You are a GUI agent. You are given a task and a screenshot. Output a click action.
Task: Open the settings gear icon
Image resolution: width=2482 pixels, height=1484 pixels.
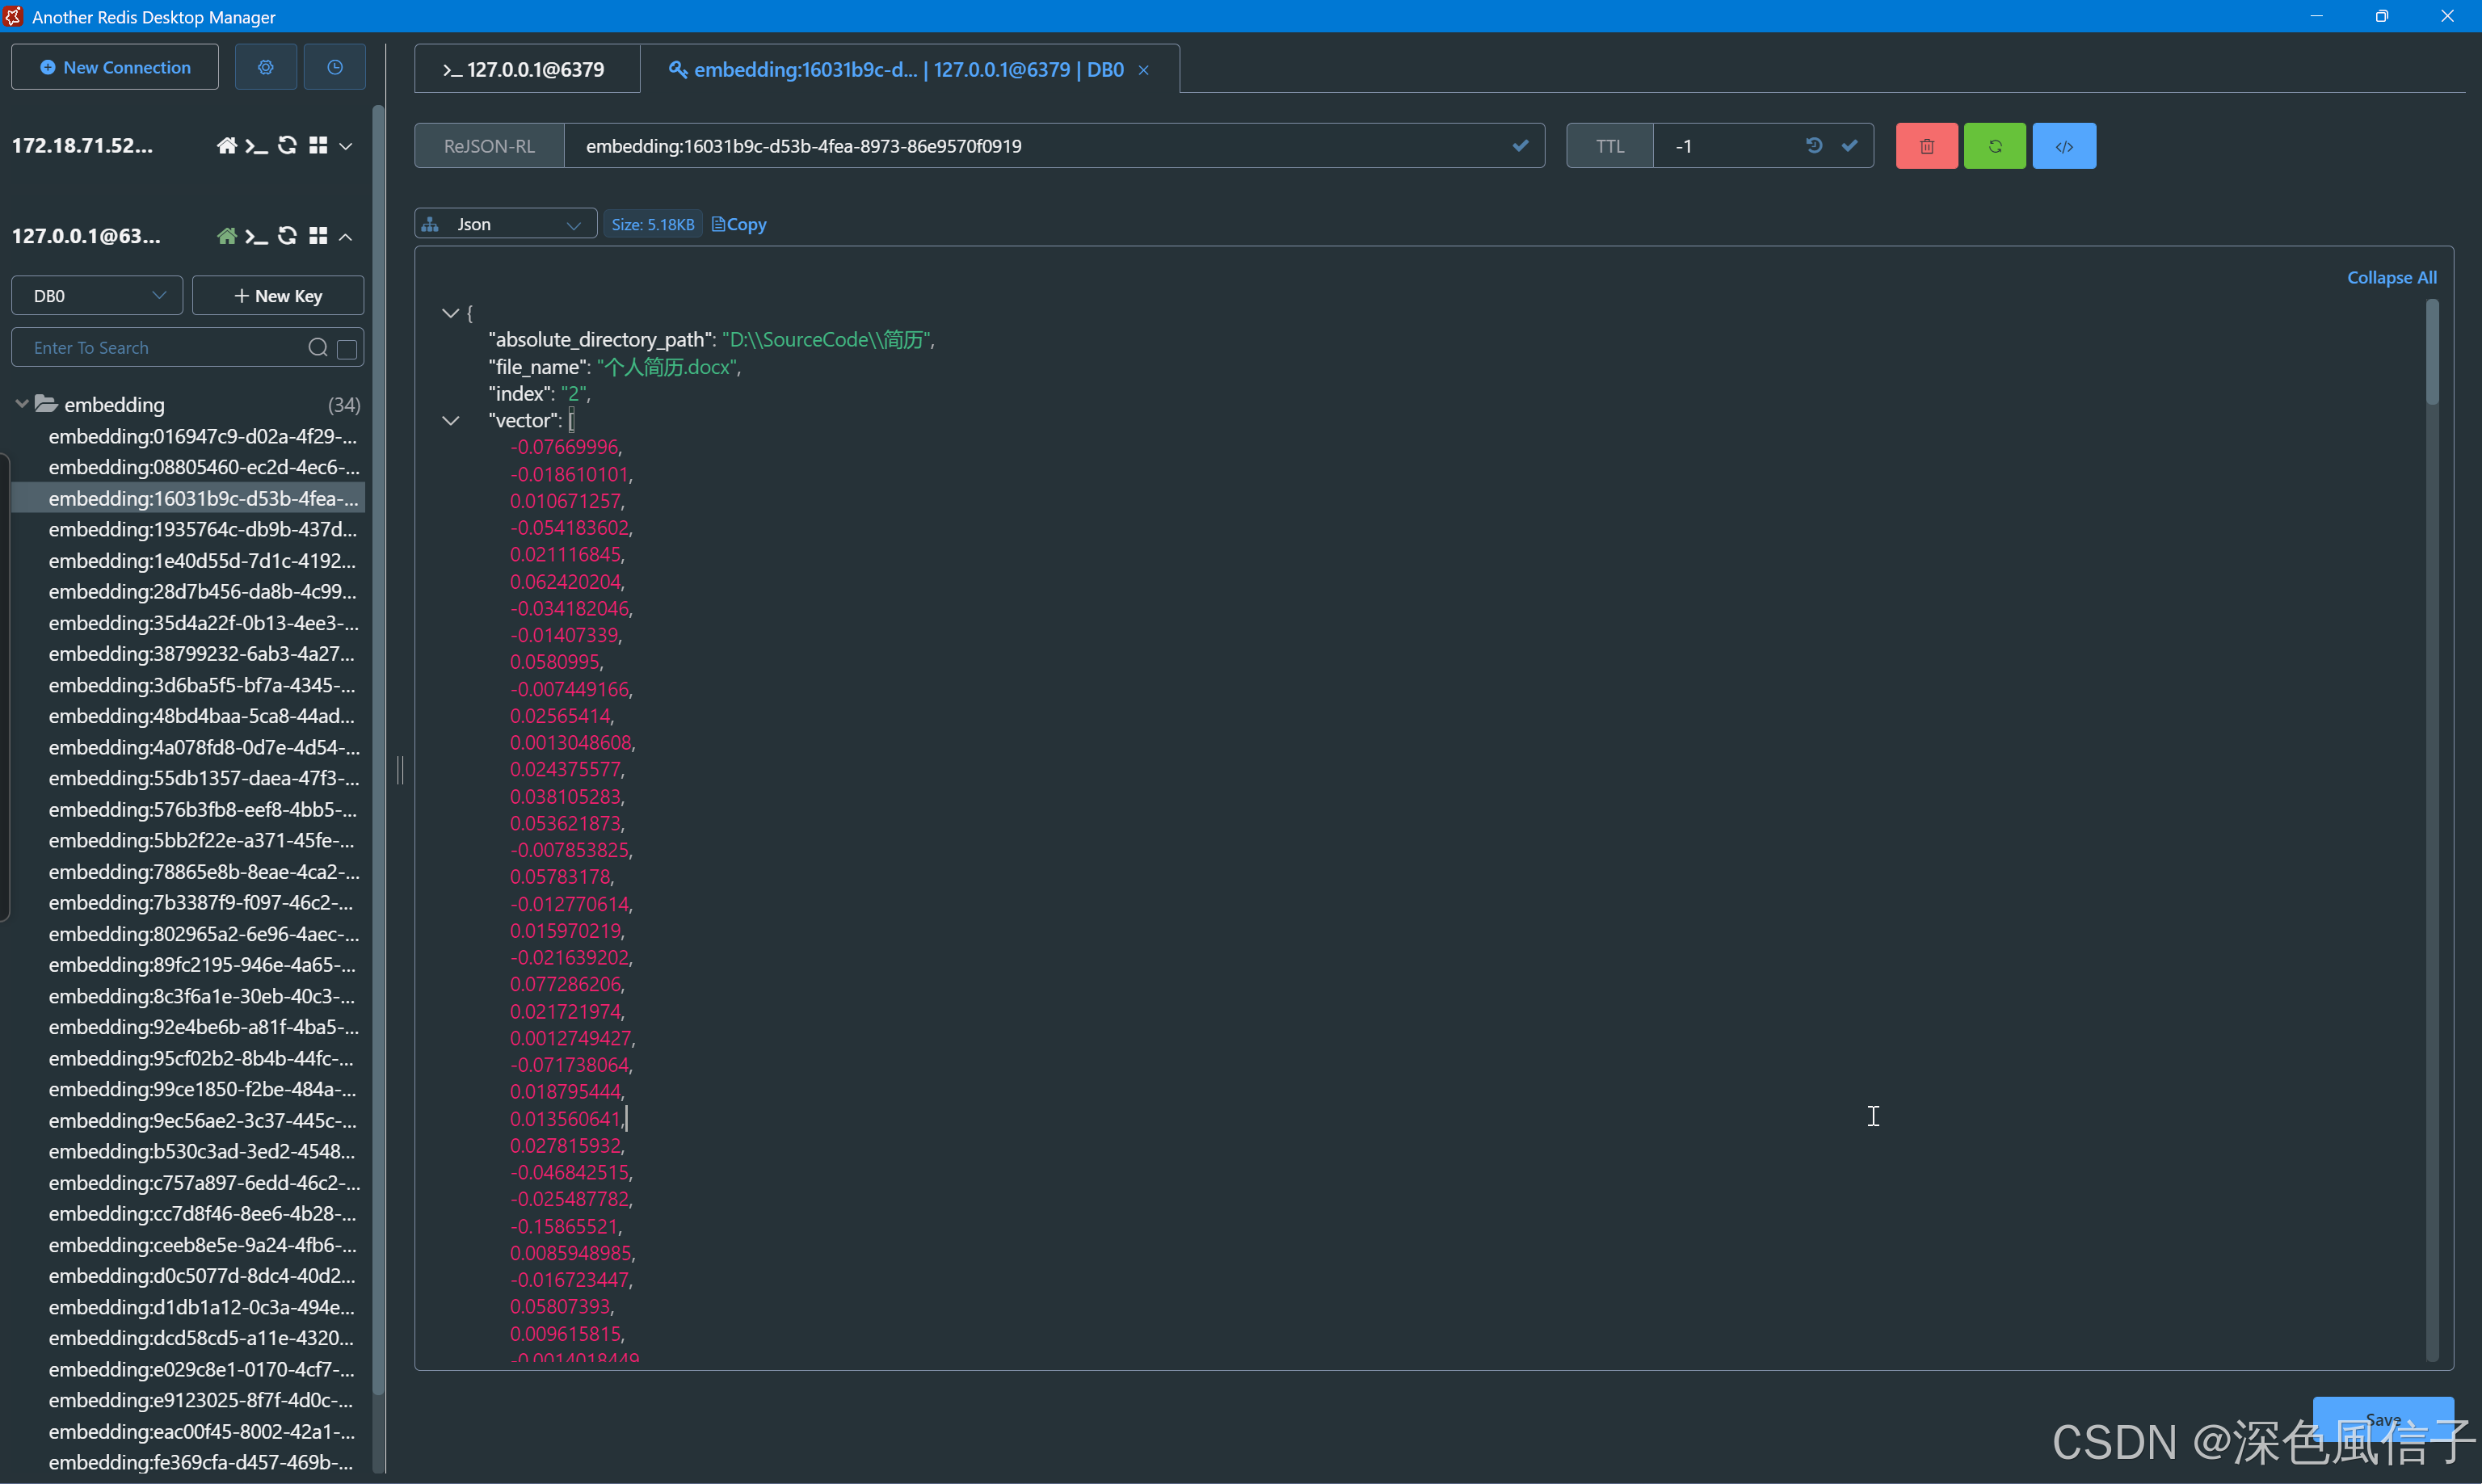(265, 67)
